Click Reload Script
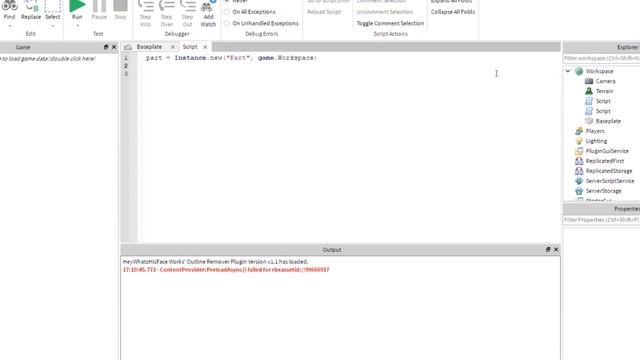640x360 pixels. click(x=324, y=12)
